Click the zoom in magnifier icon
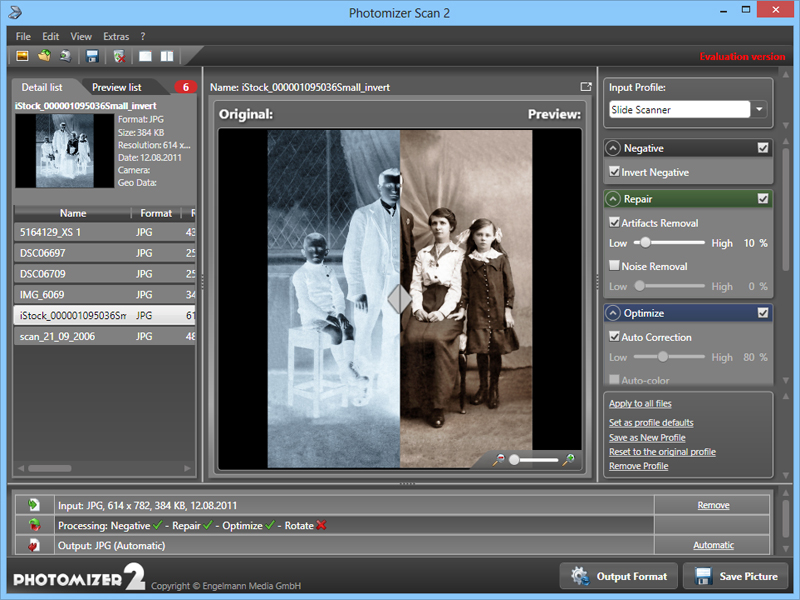Viewport: 800px width, 600px height. pos(569,459)
